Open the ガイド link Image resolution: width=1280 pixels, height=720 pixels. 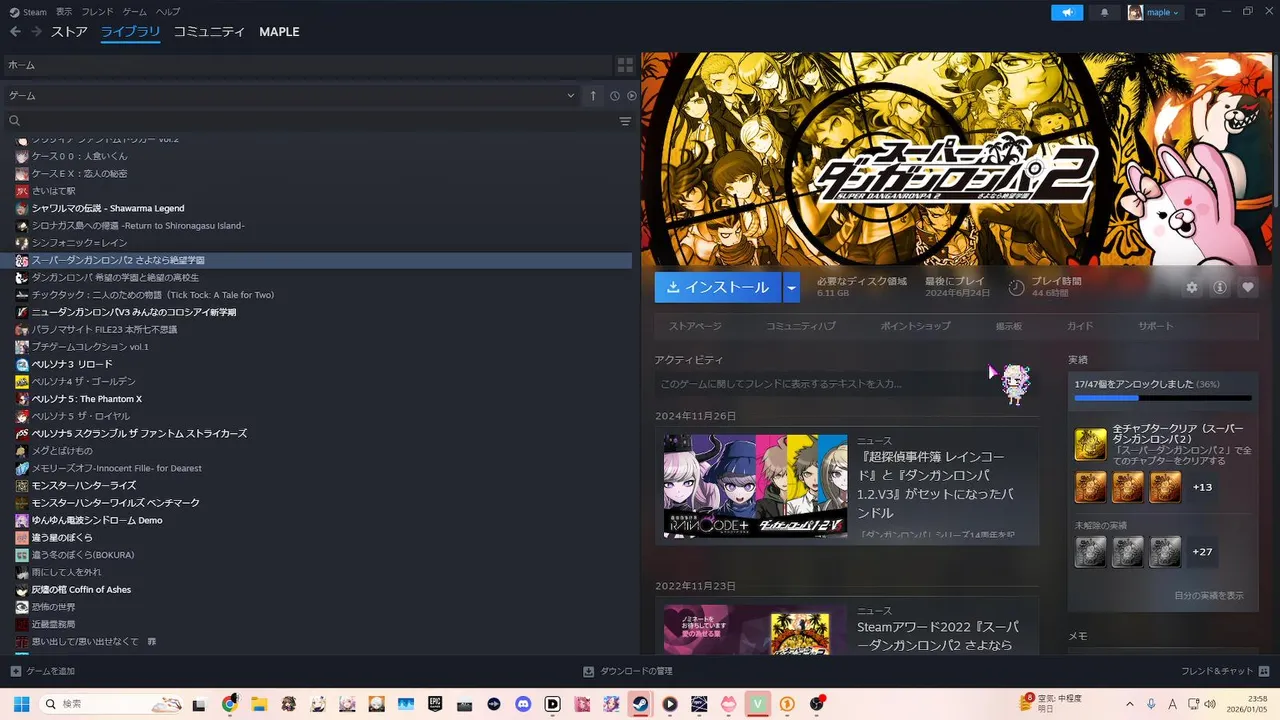1080,326
